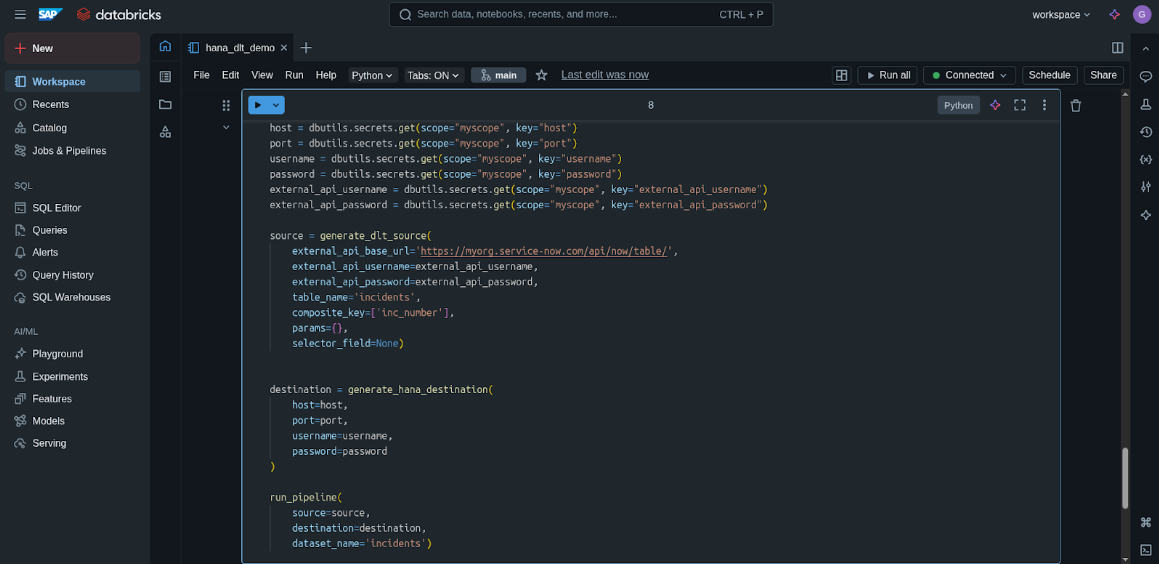The height and width of the screenshot is (564, 1159).
Task: Open the terminal icon at bottom right
Action: point(1146,549)
